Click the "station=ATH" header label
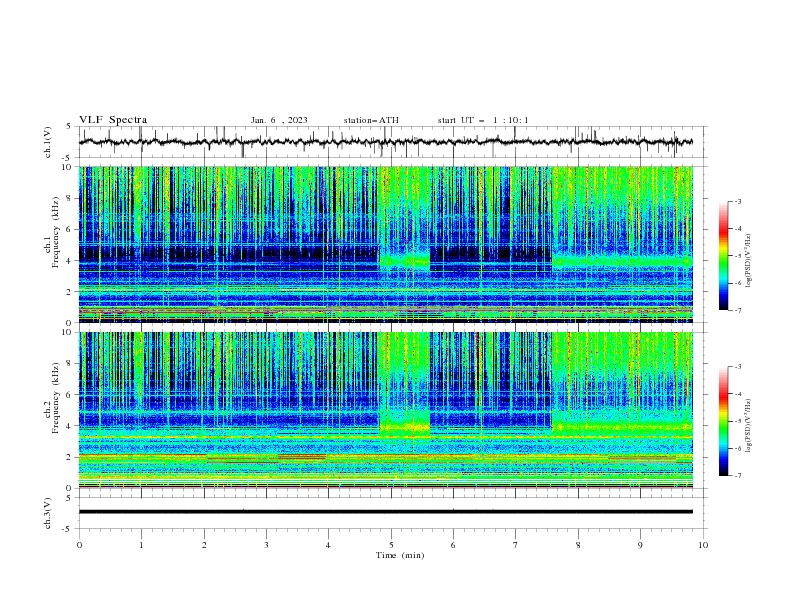The height and width of the screenshot is (612, 792). 371,120
